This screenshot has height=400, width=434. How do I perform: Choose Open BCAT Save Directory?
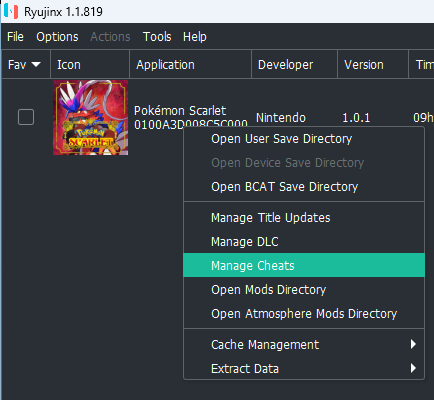click(x=304, y=187)
